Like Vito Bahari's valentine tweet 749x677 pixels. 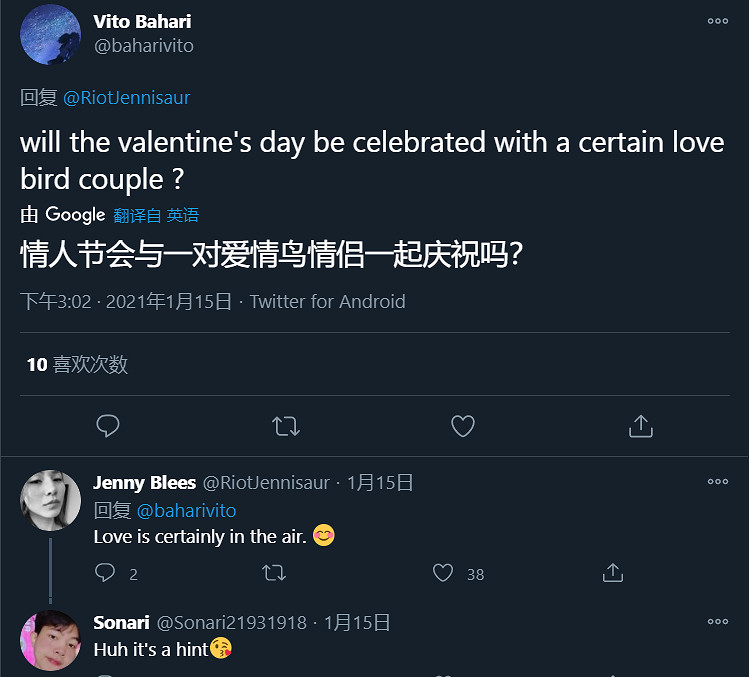(462, 427)
